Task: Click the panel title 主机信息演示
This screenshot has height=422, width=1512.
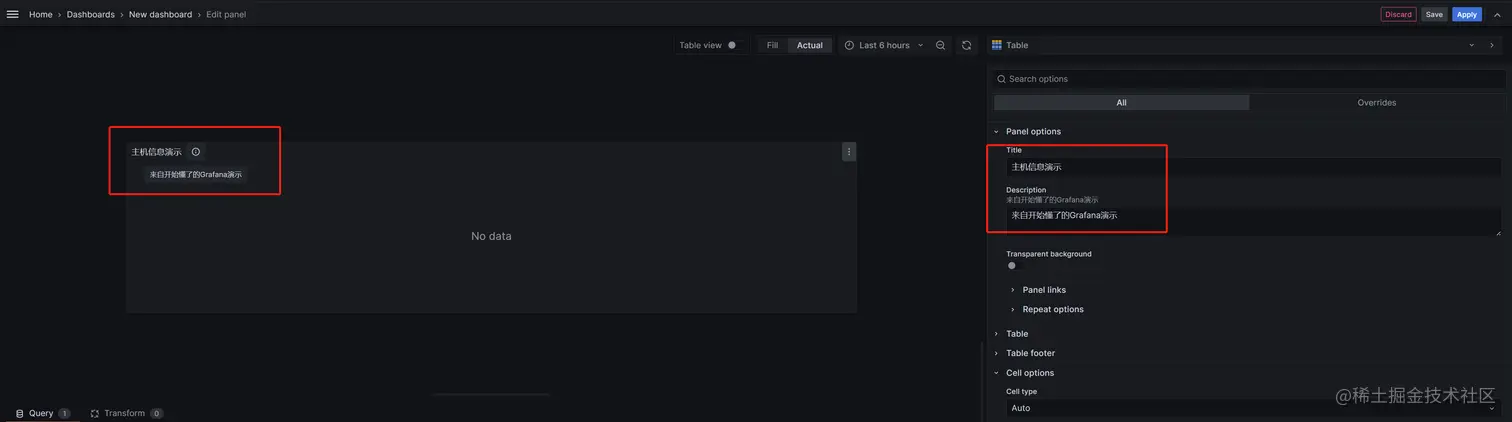Action: [x=157, y=152]
